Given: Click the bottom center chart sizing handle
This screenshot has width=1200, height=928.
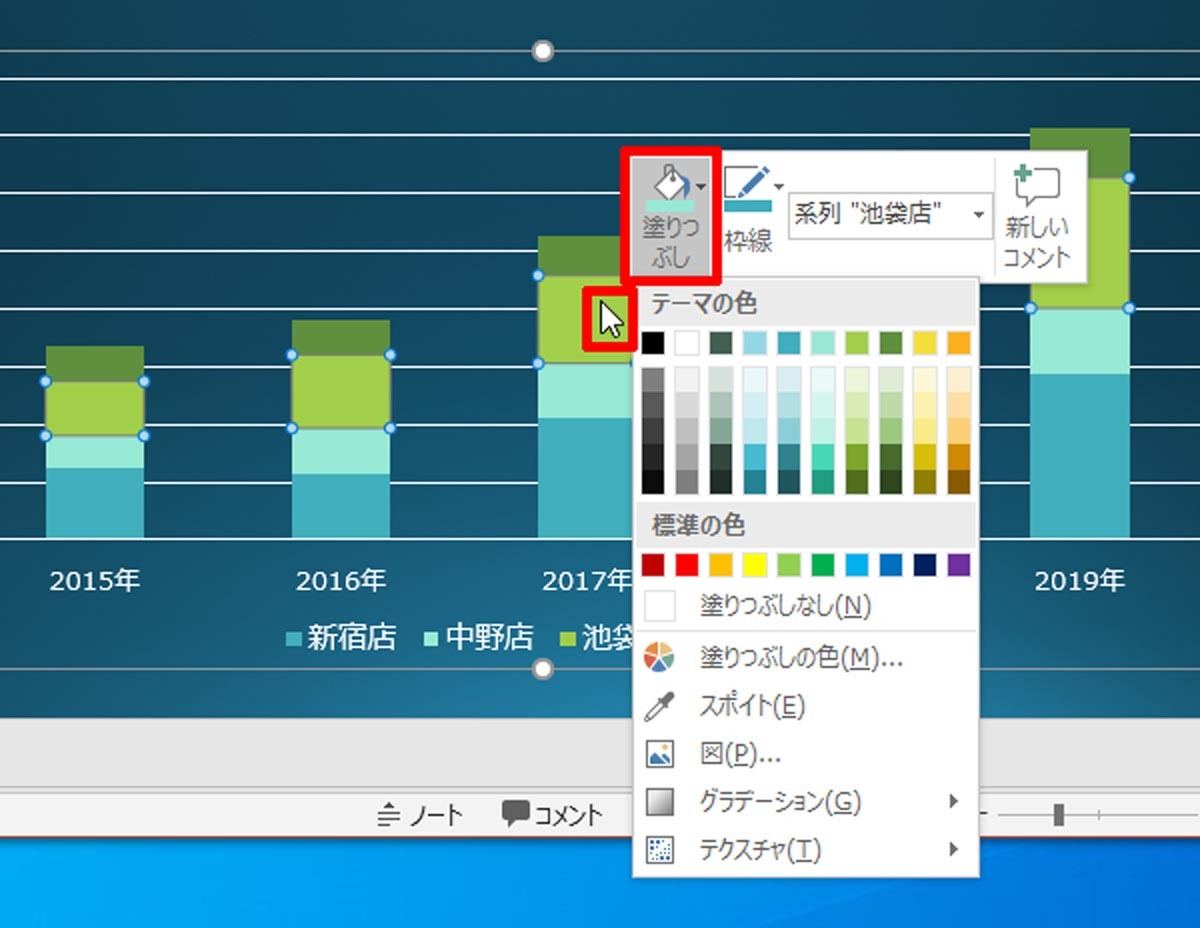Looking at the screenshot, I should pos(542,669).
